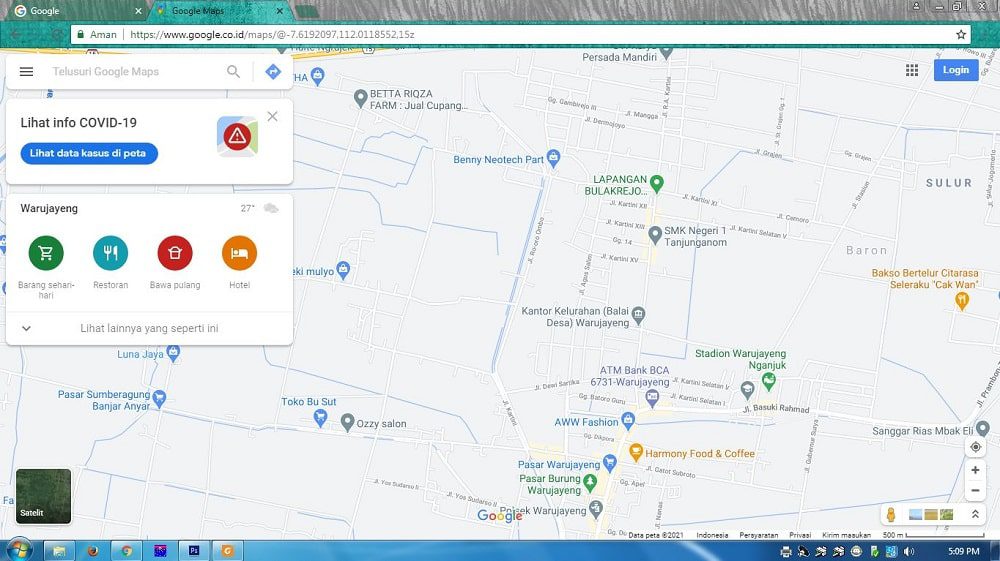1000x561 pixels.
Task: Select the Barang sehari-hari category icon
Action: tap(46, 252)
